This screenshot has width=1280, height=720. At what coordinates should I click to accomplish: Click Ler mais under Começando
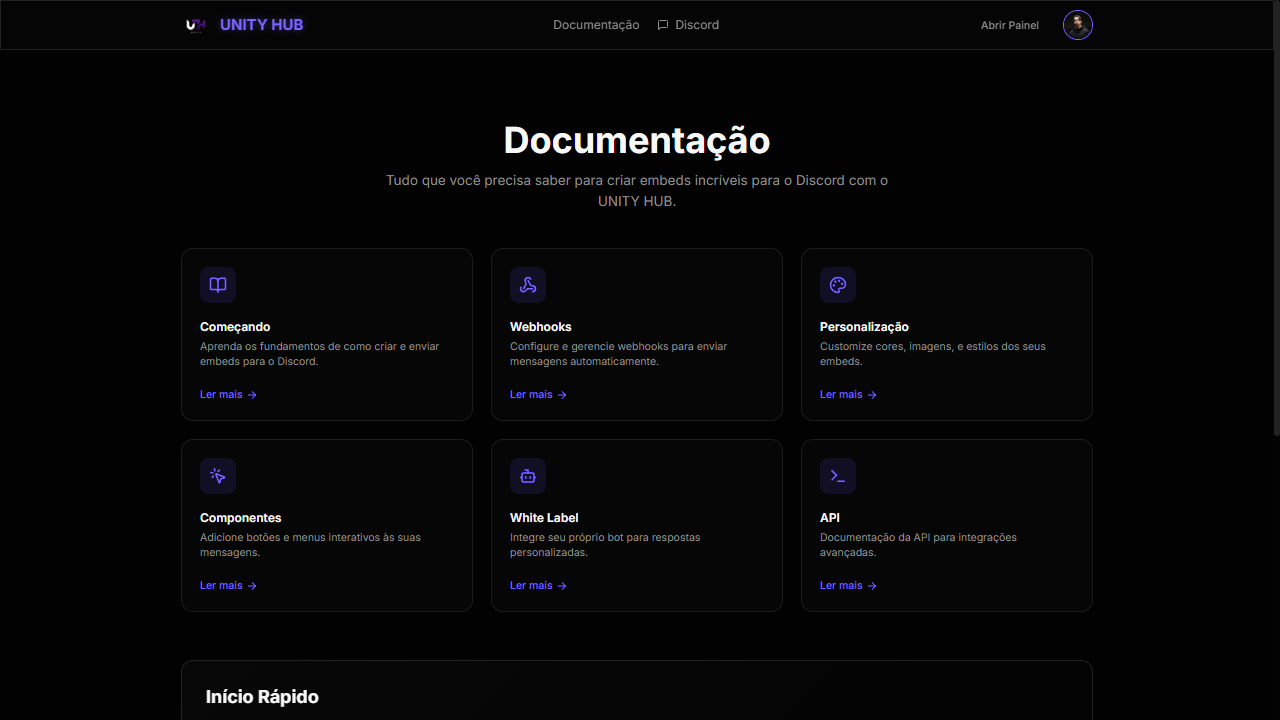point(229,395)
